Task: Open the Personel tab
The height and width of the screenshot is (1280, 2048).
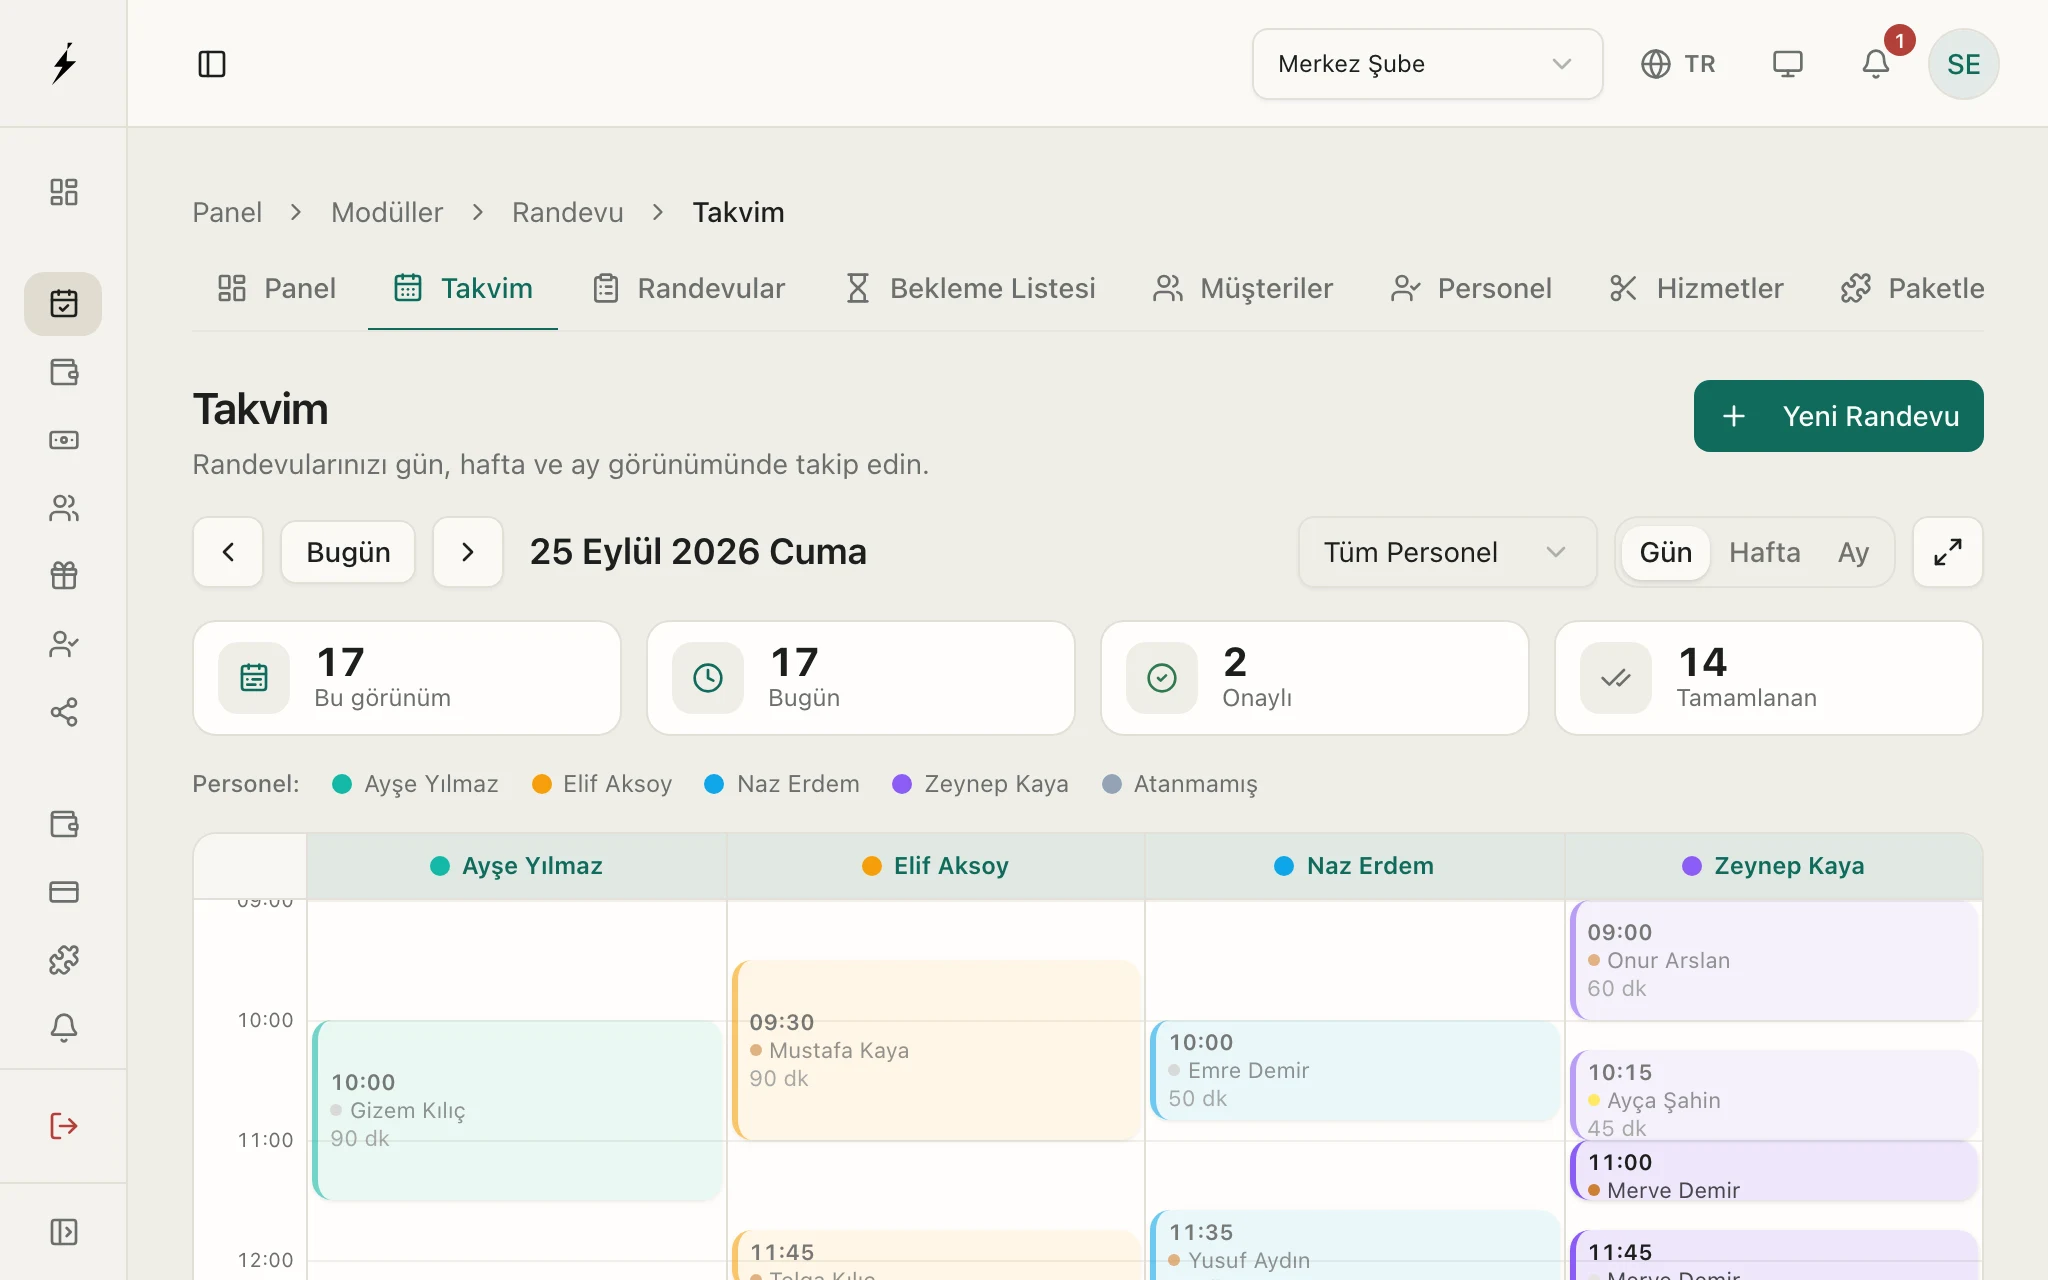Action: [x=1471, y=288]
